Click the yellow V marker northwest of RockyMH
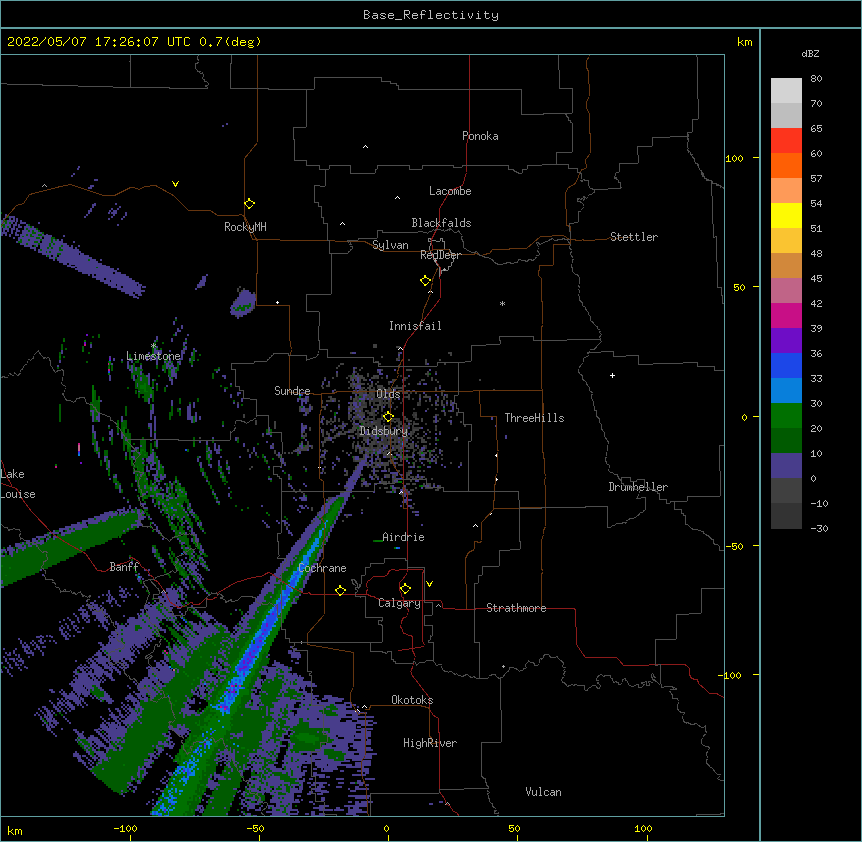 (175, 184)
